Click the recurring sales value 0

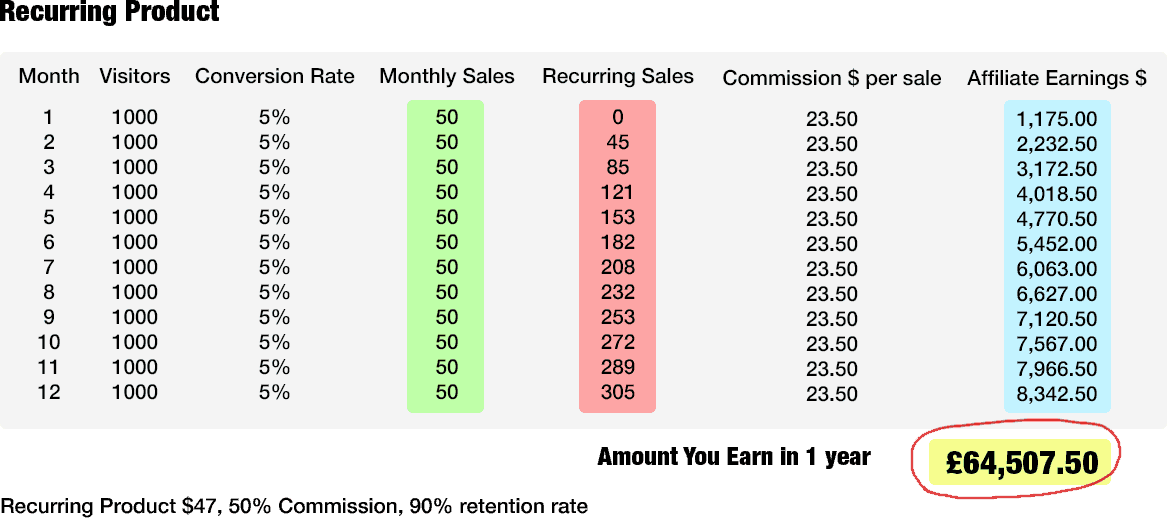[618, 117]
